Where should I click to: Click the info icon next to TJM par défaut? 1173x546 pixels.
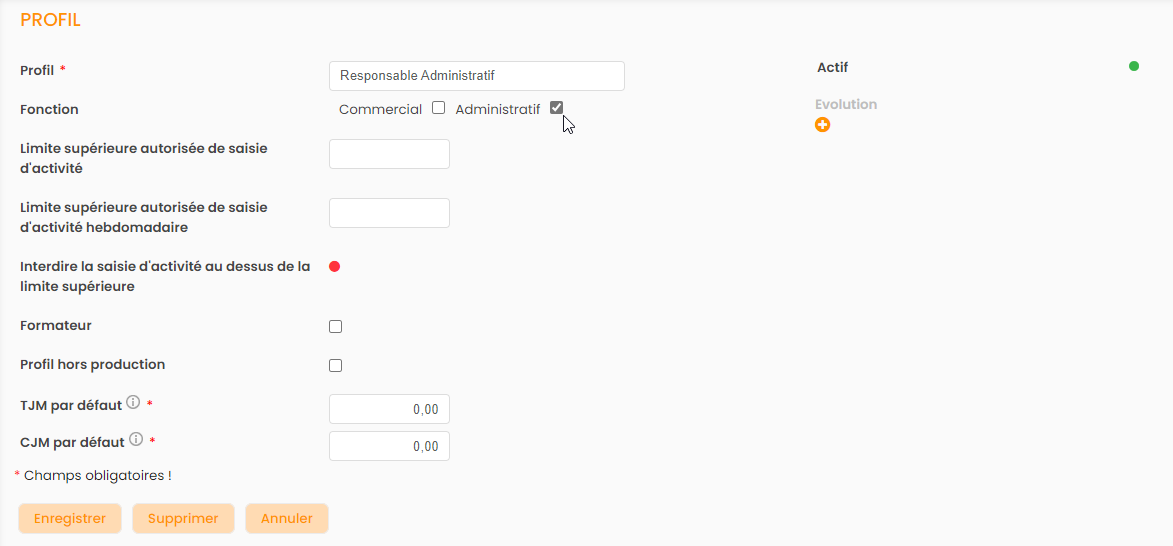[133, 403]
